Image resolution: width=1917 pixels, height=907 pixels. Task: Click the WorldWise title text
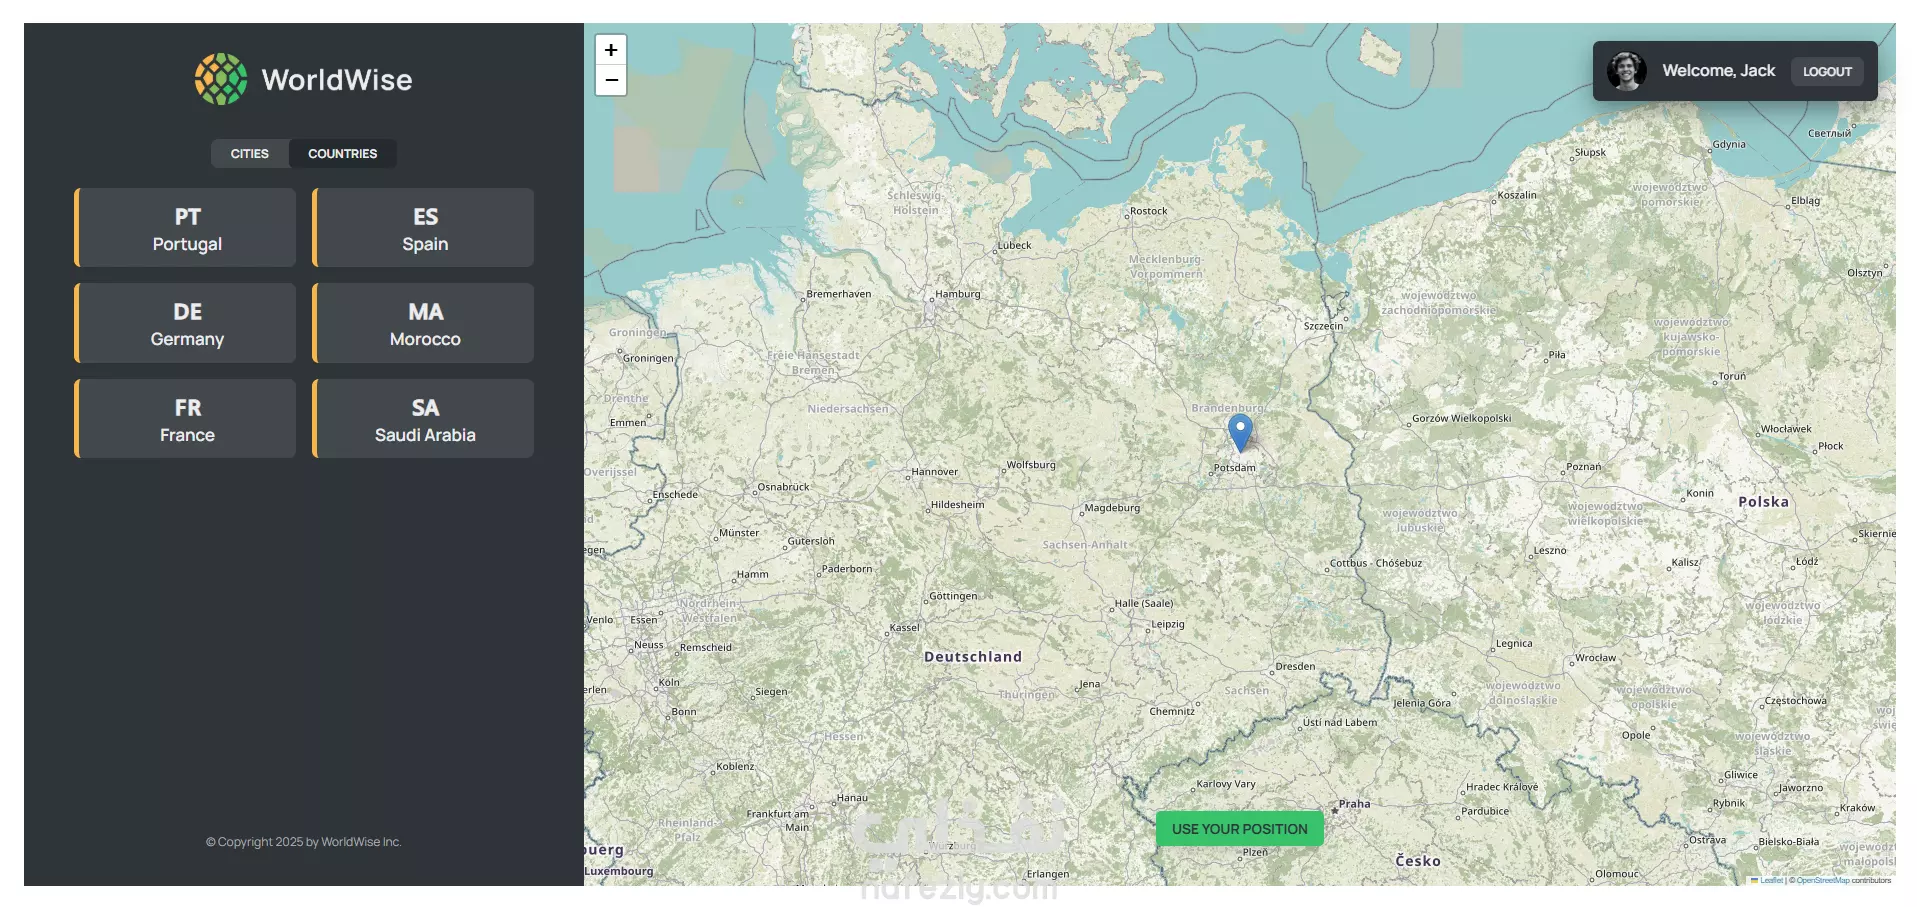(337, 80)
